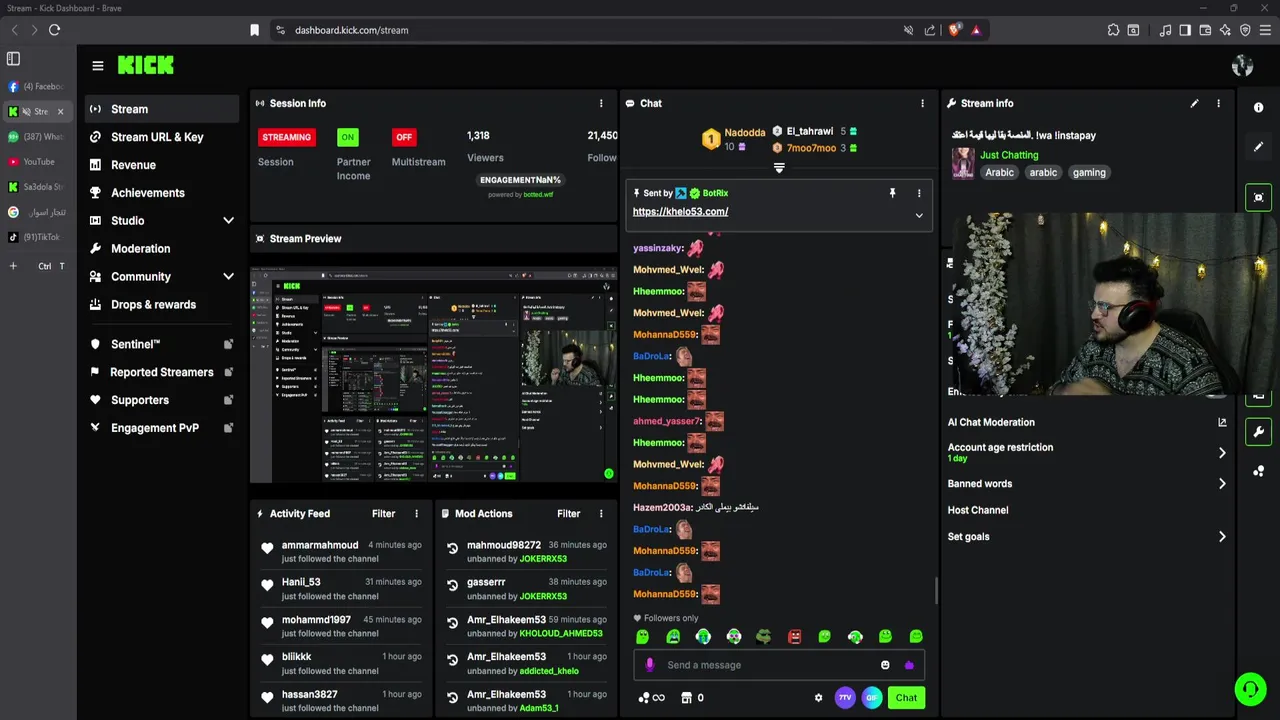Open the GIF picker button
This screenshot has height=720, width=1280.
pos(872,698)
